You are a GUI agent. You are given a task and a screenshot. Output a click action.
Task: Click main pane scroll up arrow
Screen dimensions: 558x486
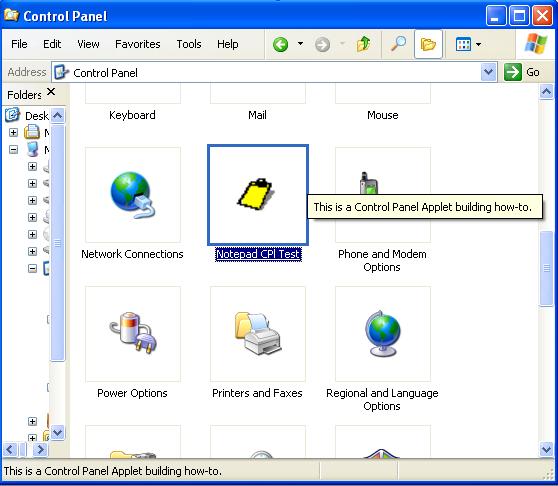click(547, 92)
